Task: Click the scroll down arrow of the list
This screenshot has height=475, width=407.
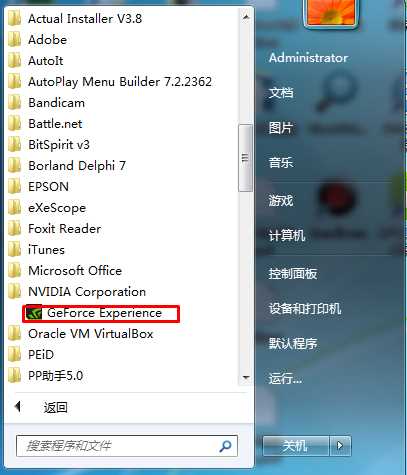Action: tap(246, 377)
